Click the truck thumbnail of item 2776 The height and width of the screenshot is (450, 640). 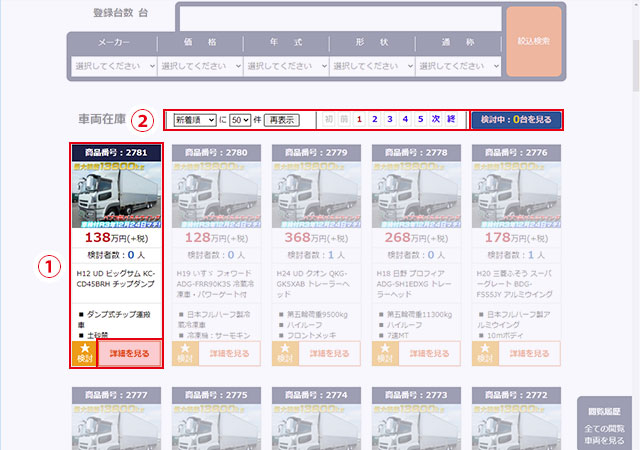(516, 195)
